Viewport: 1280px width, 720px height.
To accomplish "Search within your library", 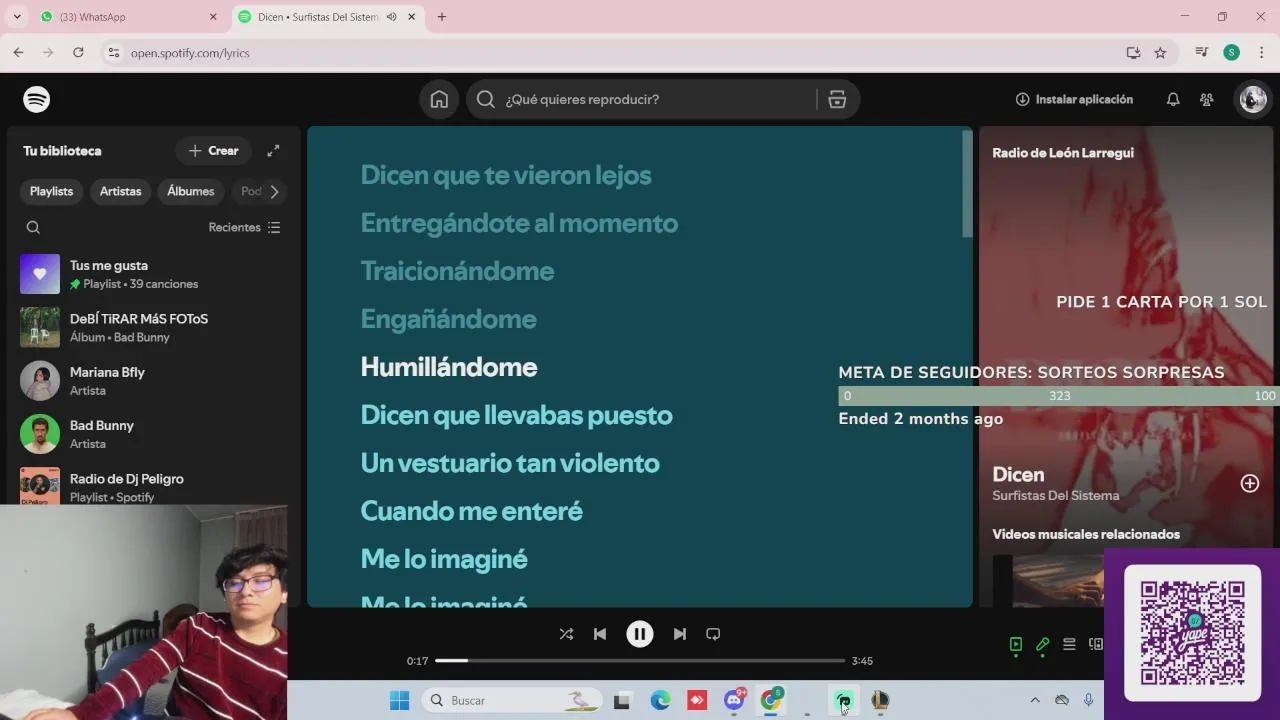I will (33, 227).
